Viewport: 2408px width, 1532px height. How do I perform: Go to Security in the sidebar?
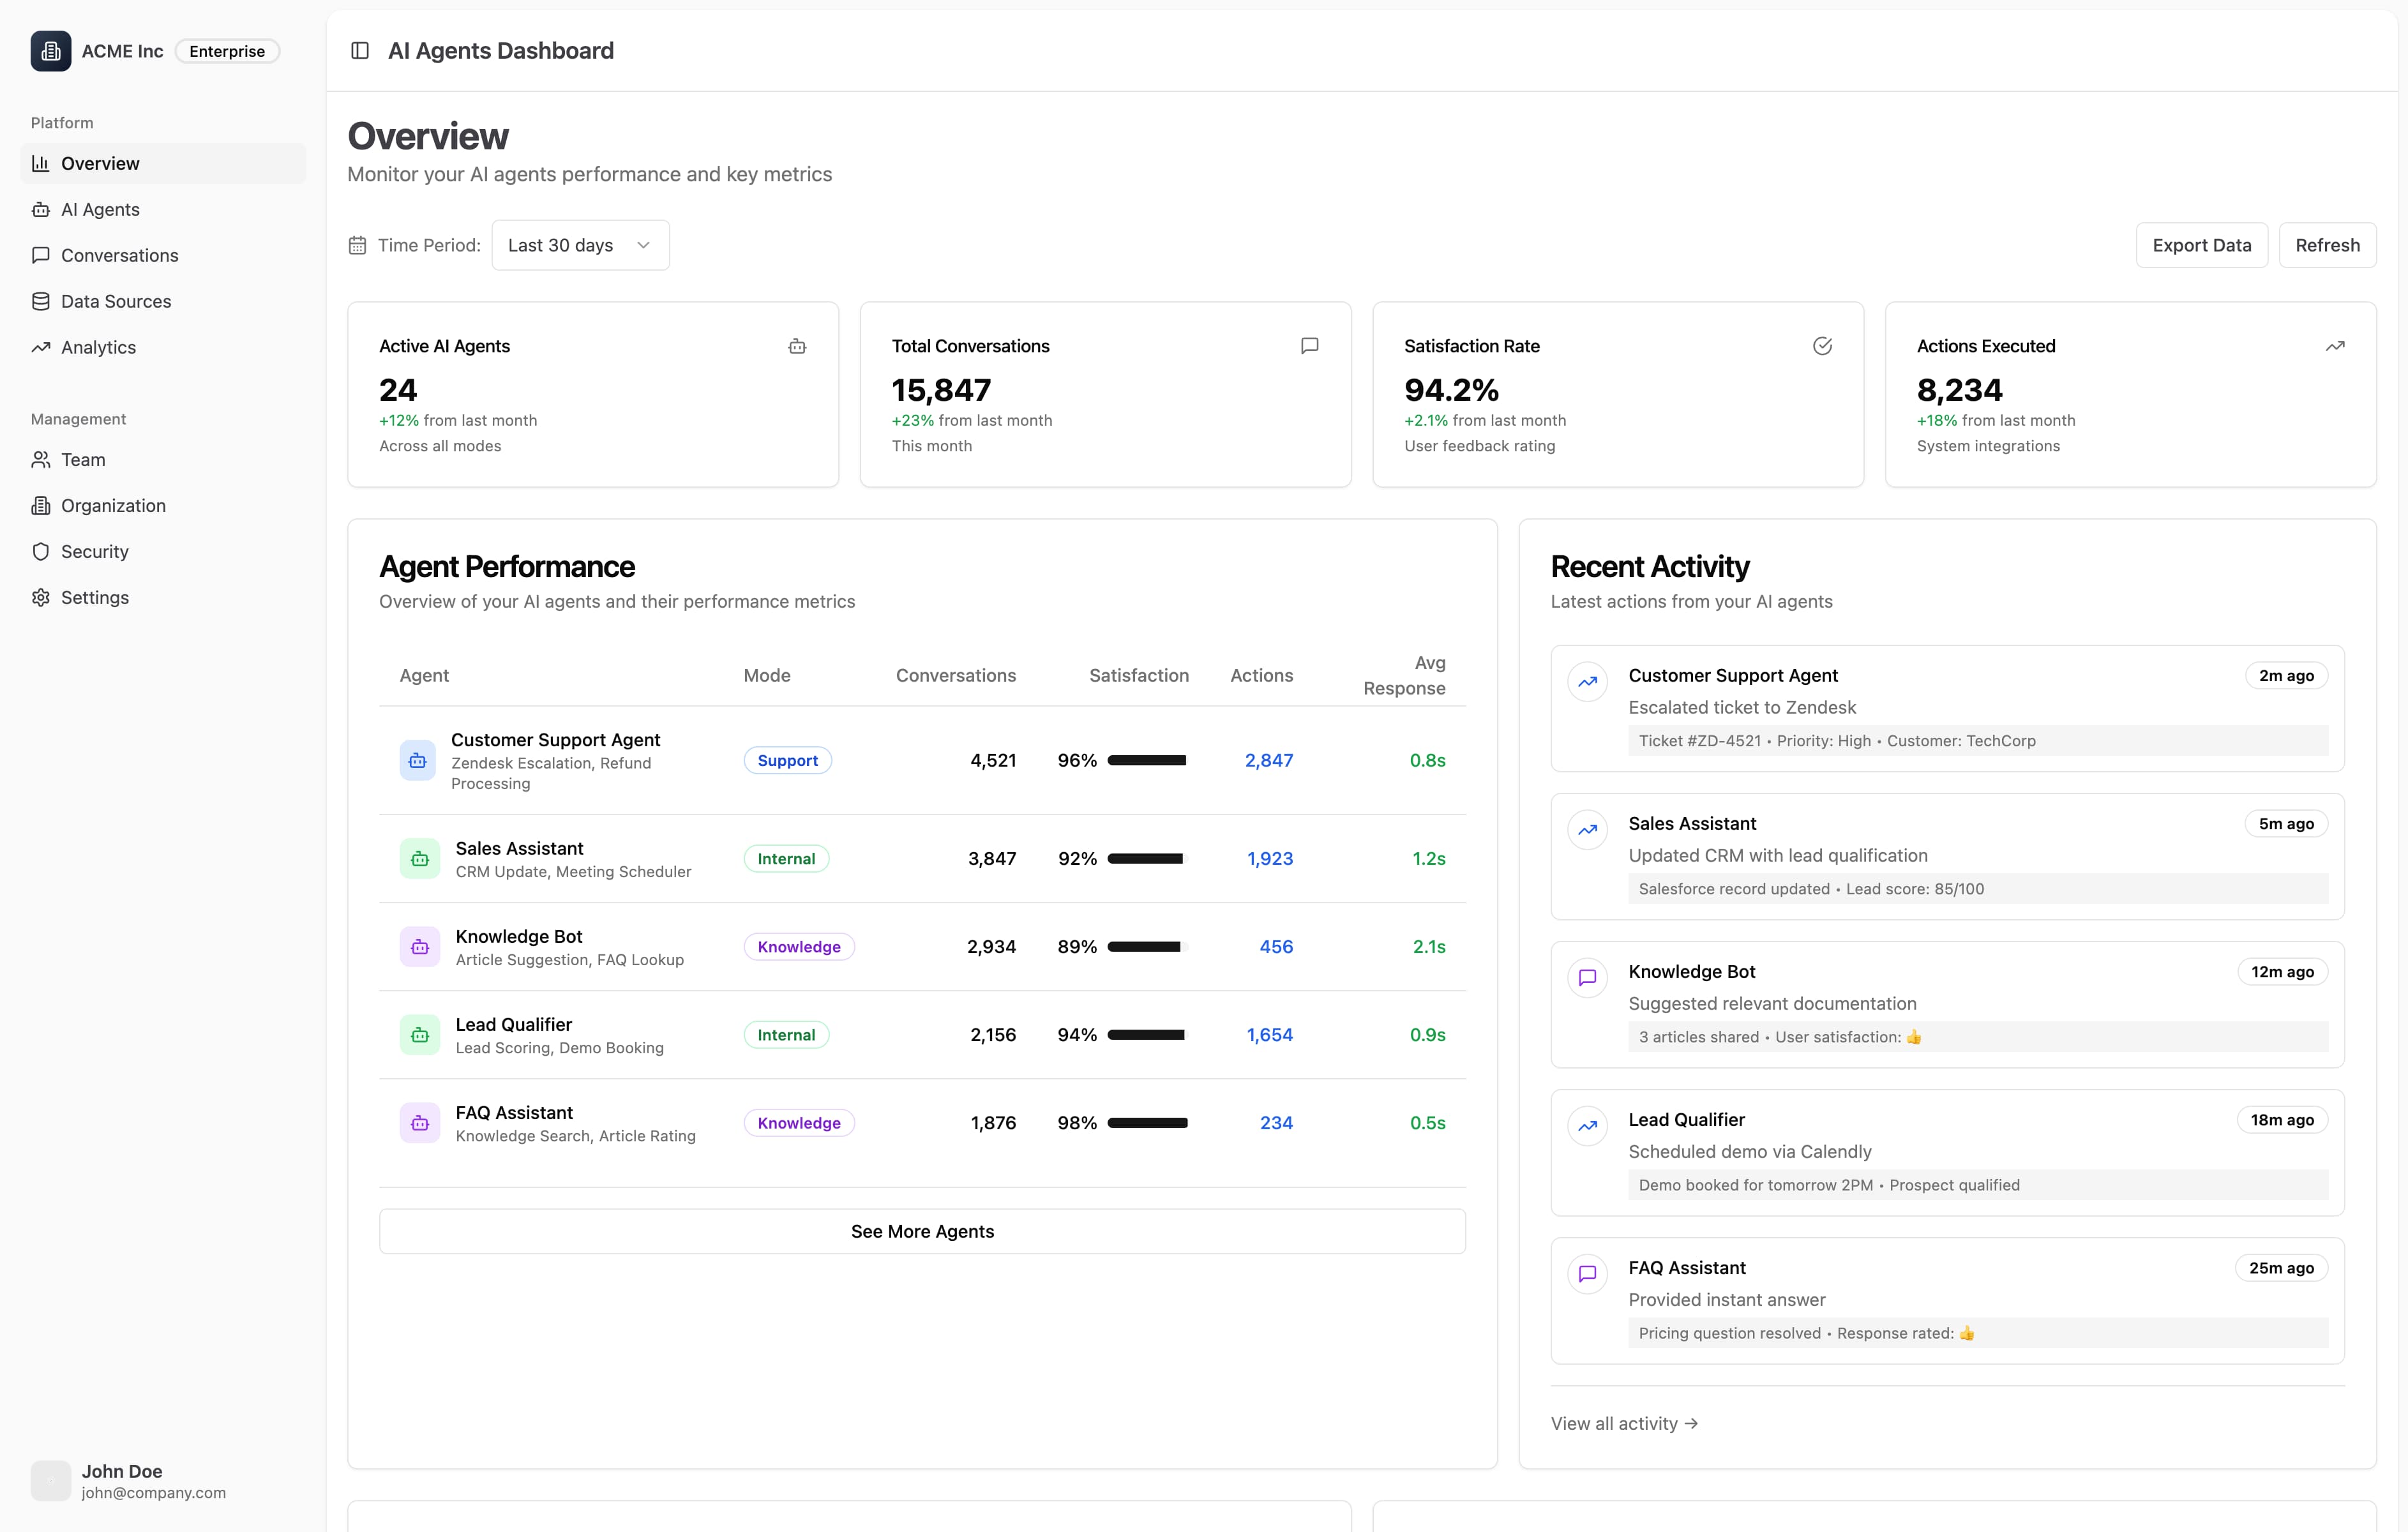[163, 552]
